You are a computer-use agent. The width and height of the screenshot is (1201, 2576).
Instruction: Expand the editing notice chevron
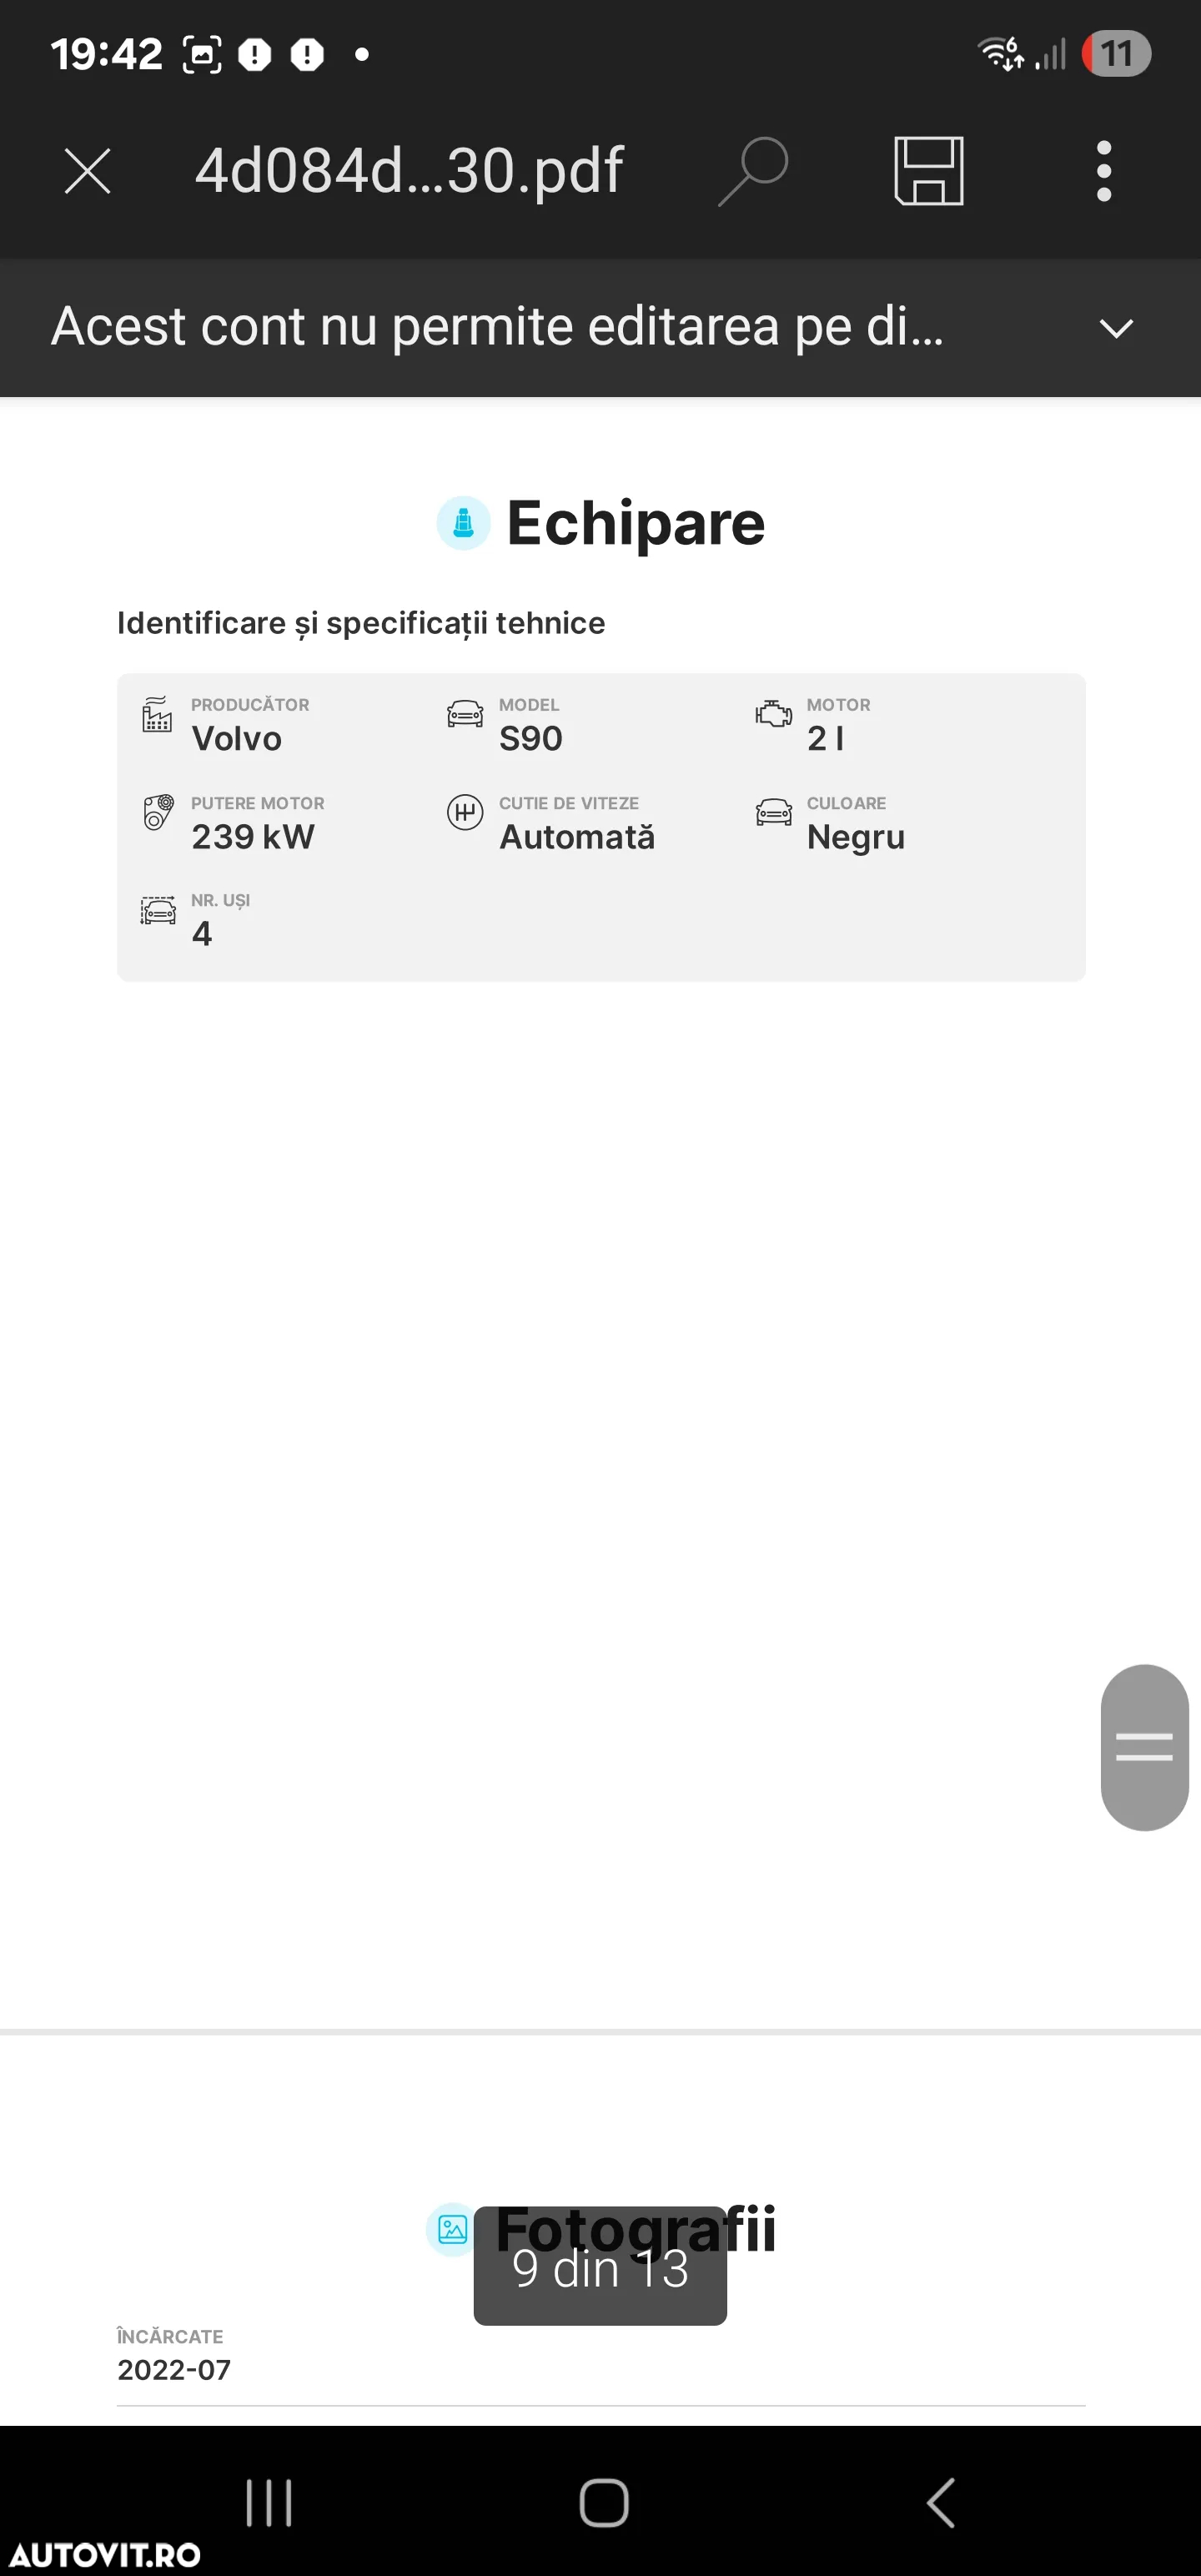point(1116,328)
